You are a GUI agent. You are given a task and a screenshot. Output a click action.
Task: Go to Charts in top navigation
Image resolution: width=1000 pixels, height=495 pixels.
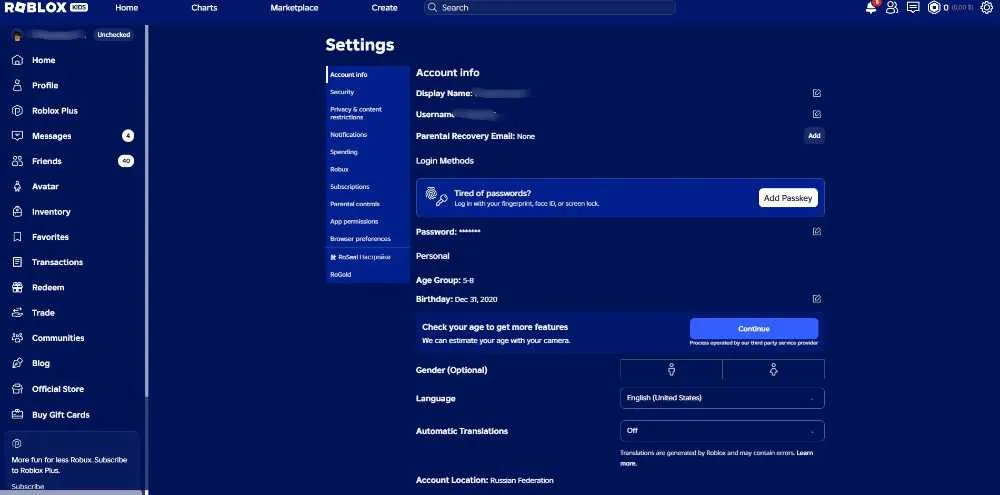(204, 8)
